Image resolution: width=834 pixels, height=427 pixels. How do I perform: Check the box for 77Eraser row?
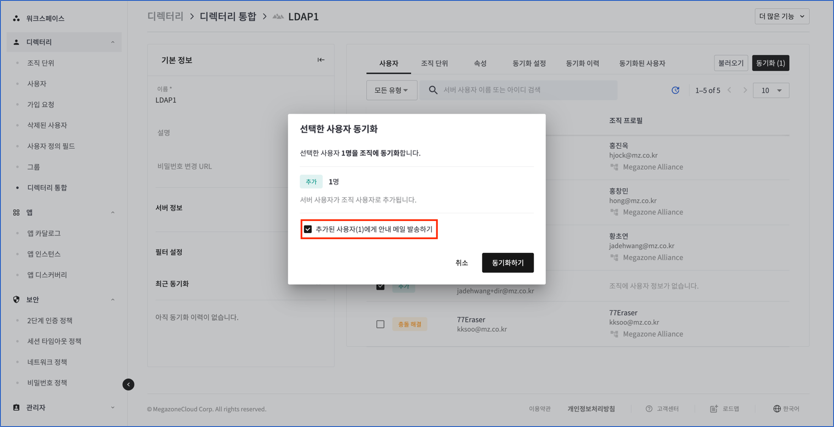pos(380,324)
